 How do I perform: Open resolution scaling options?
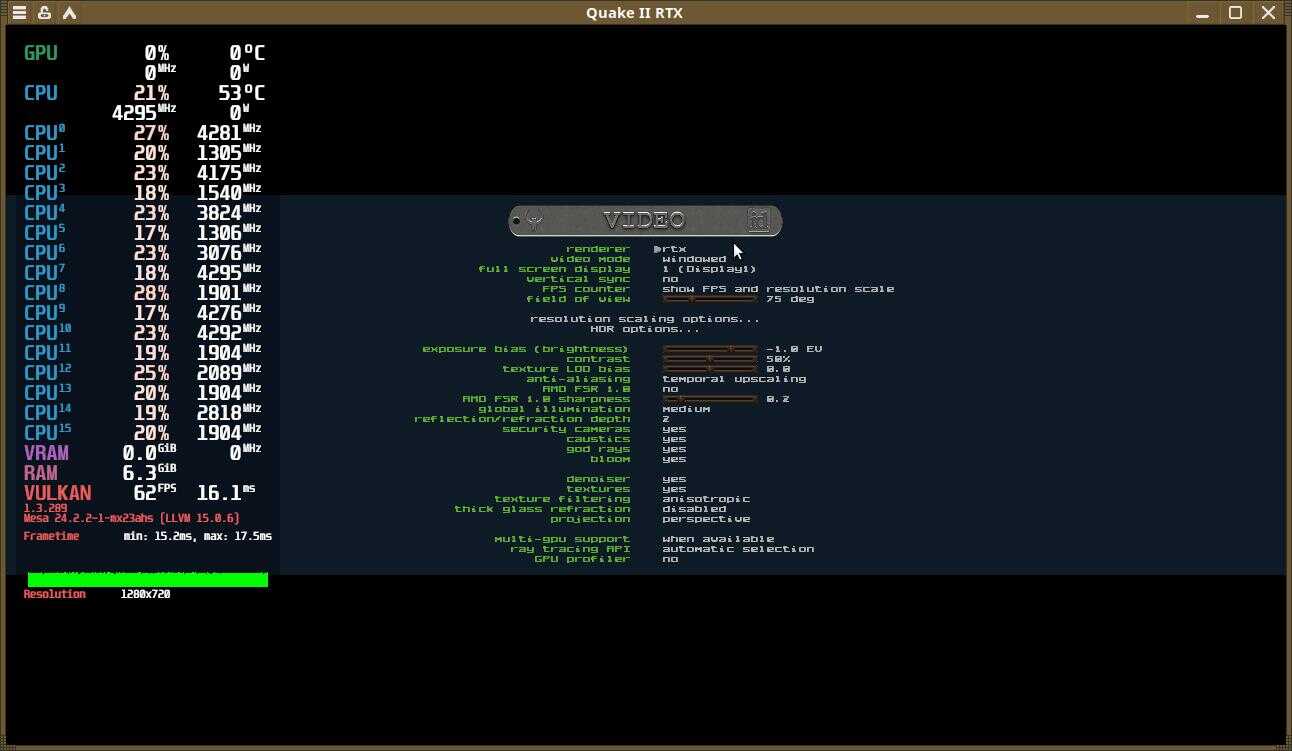tap(645, 319)
